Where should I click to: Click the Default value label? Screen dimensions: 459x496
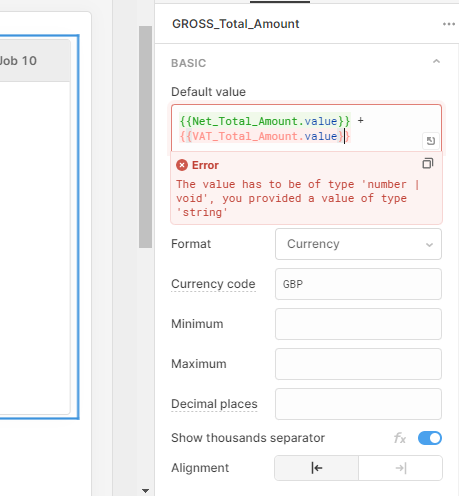[208, 92]
